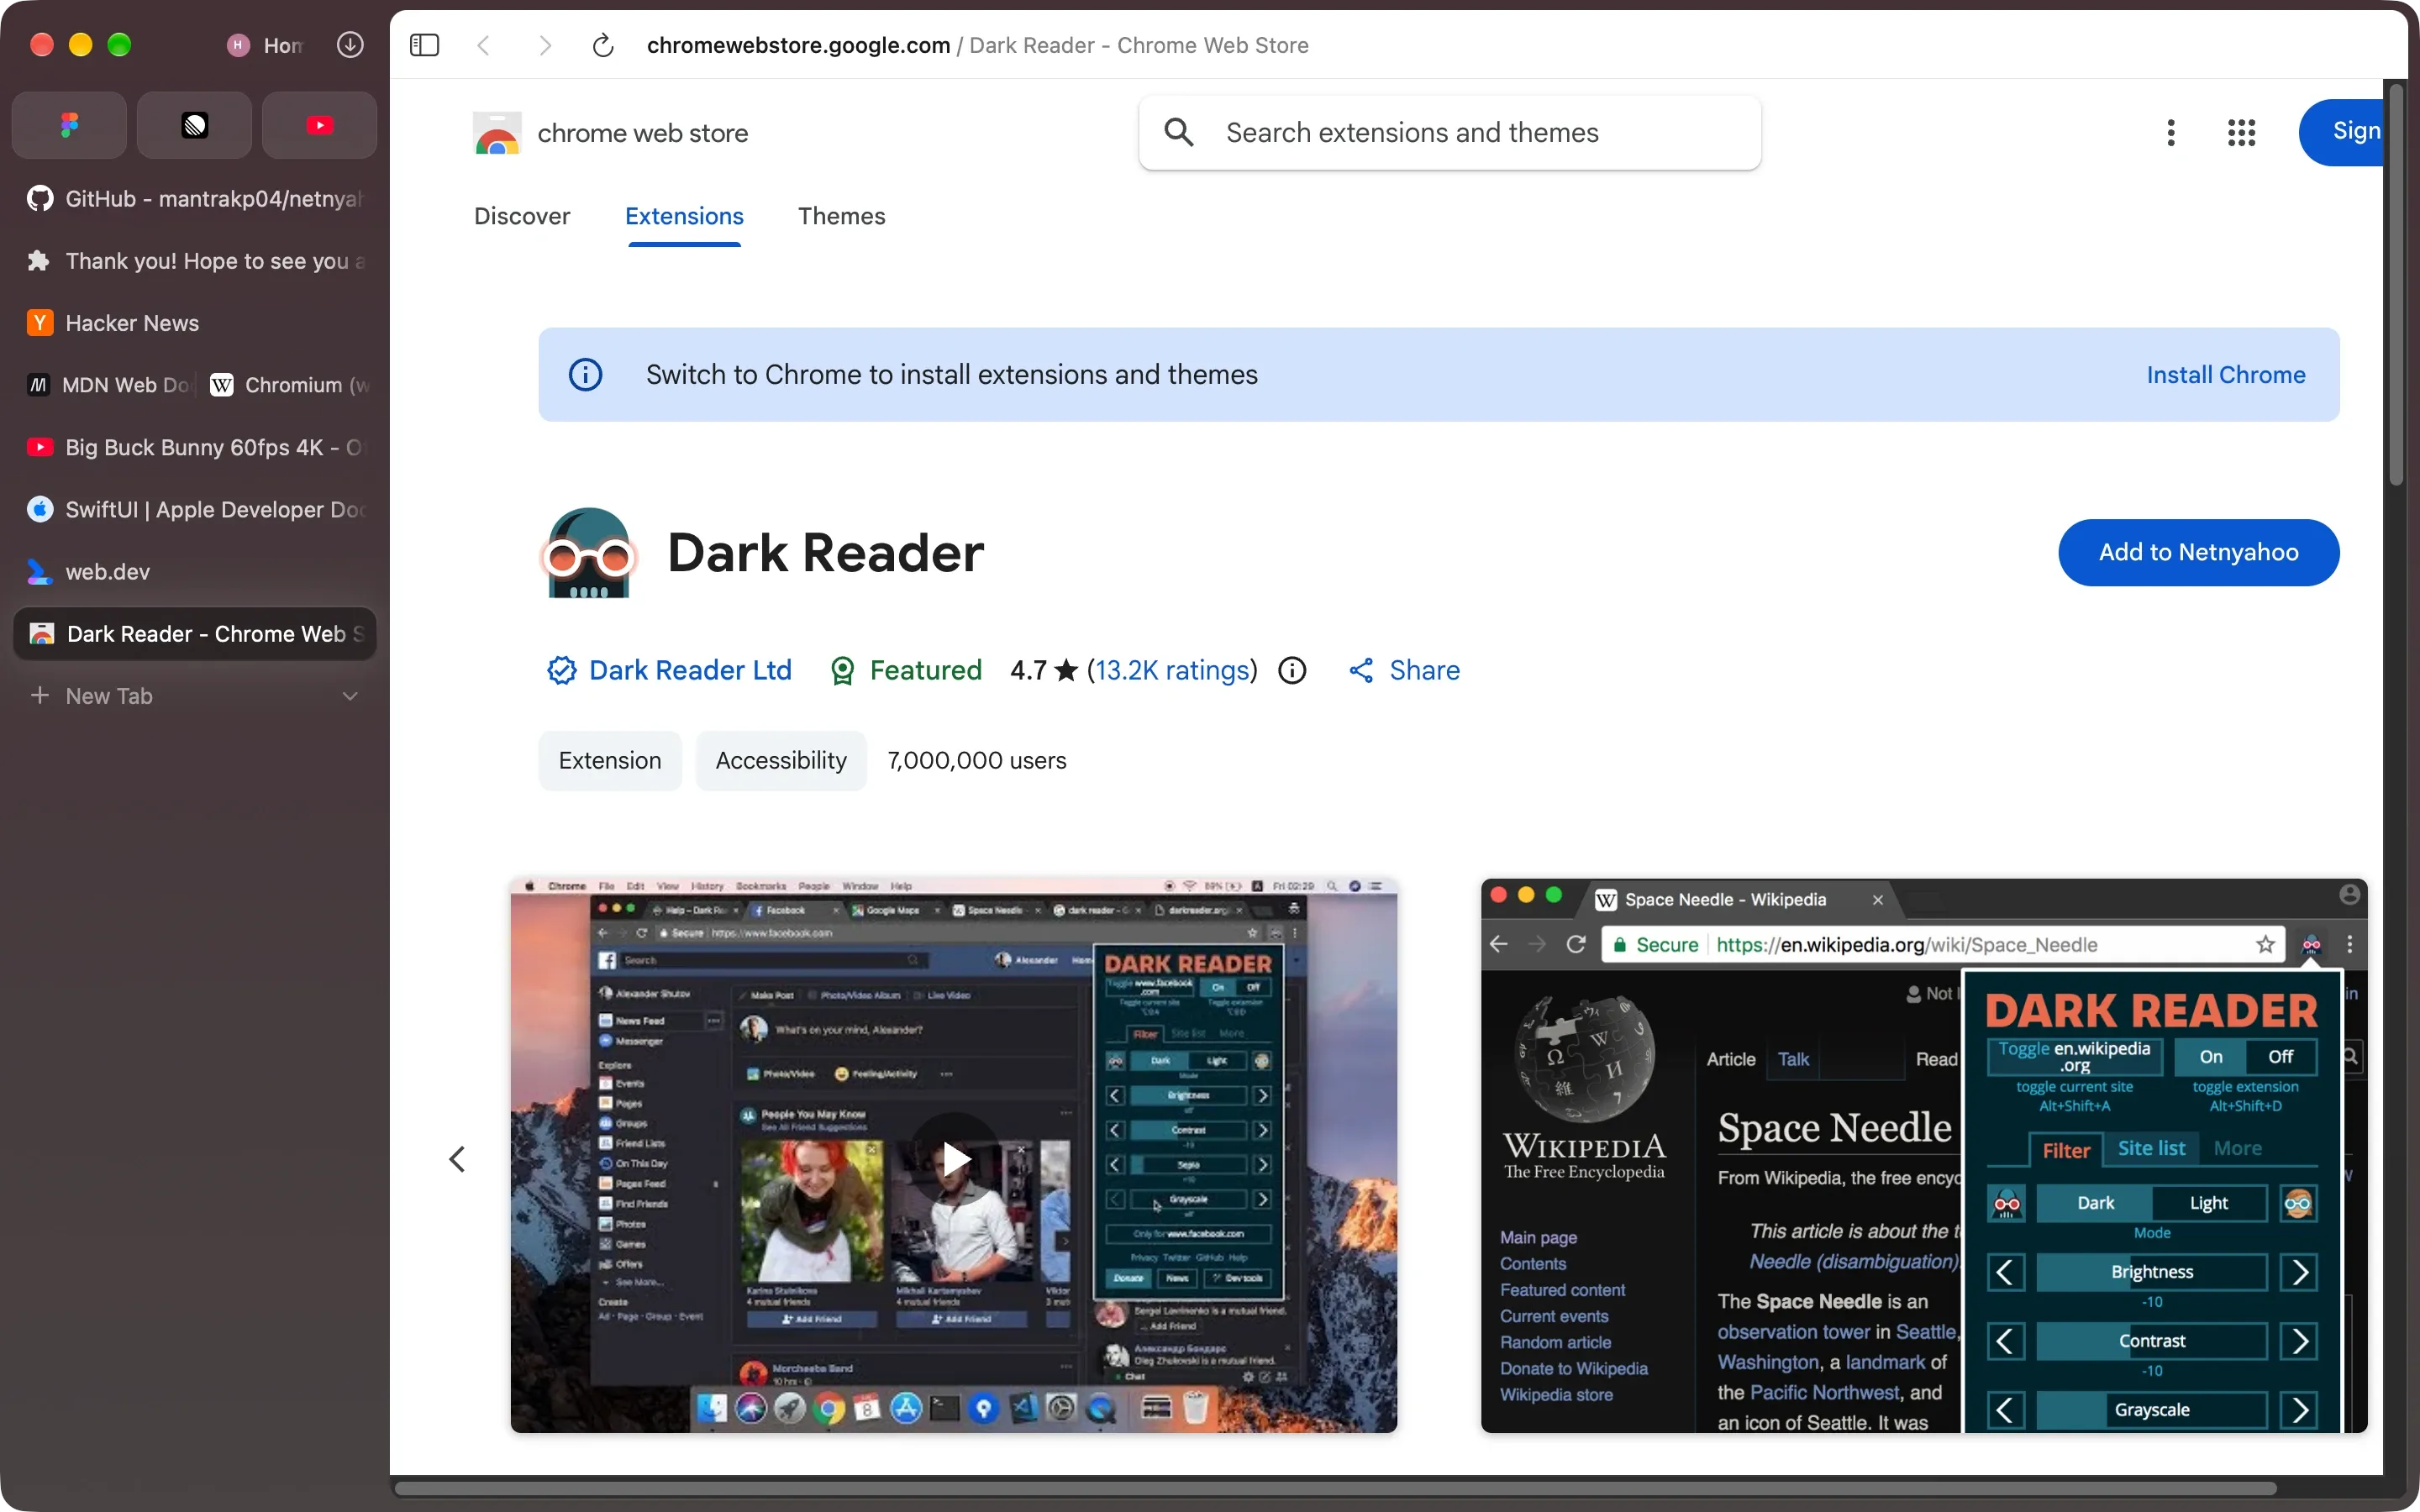Switch to the web.dev tab
Image resolution: width=2420 pixels, height=1512 pixels.
[x=195, y=572]
